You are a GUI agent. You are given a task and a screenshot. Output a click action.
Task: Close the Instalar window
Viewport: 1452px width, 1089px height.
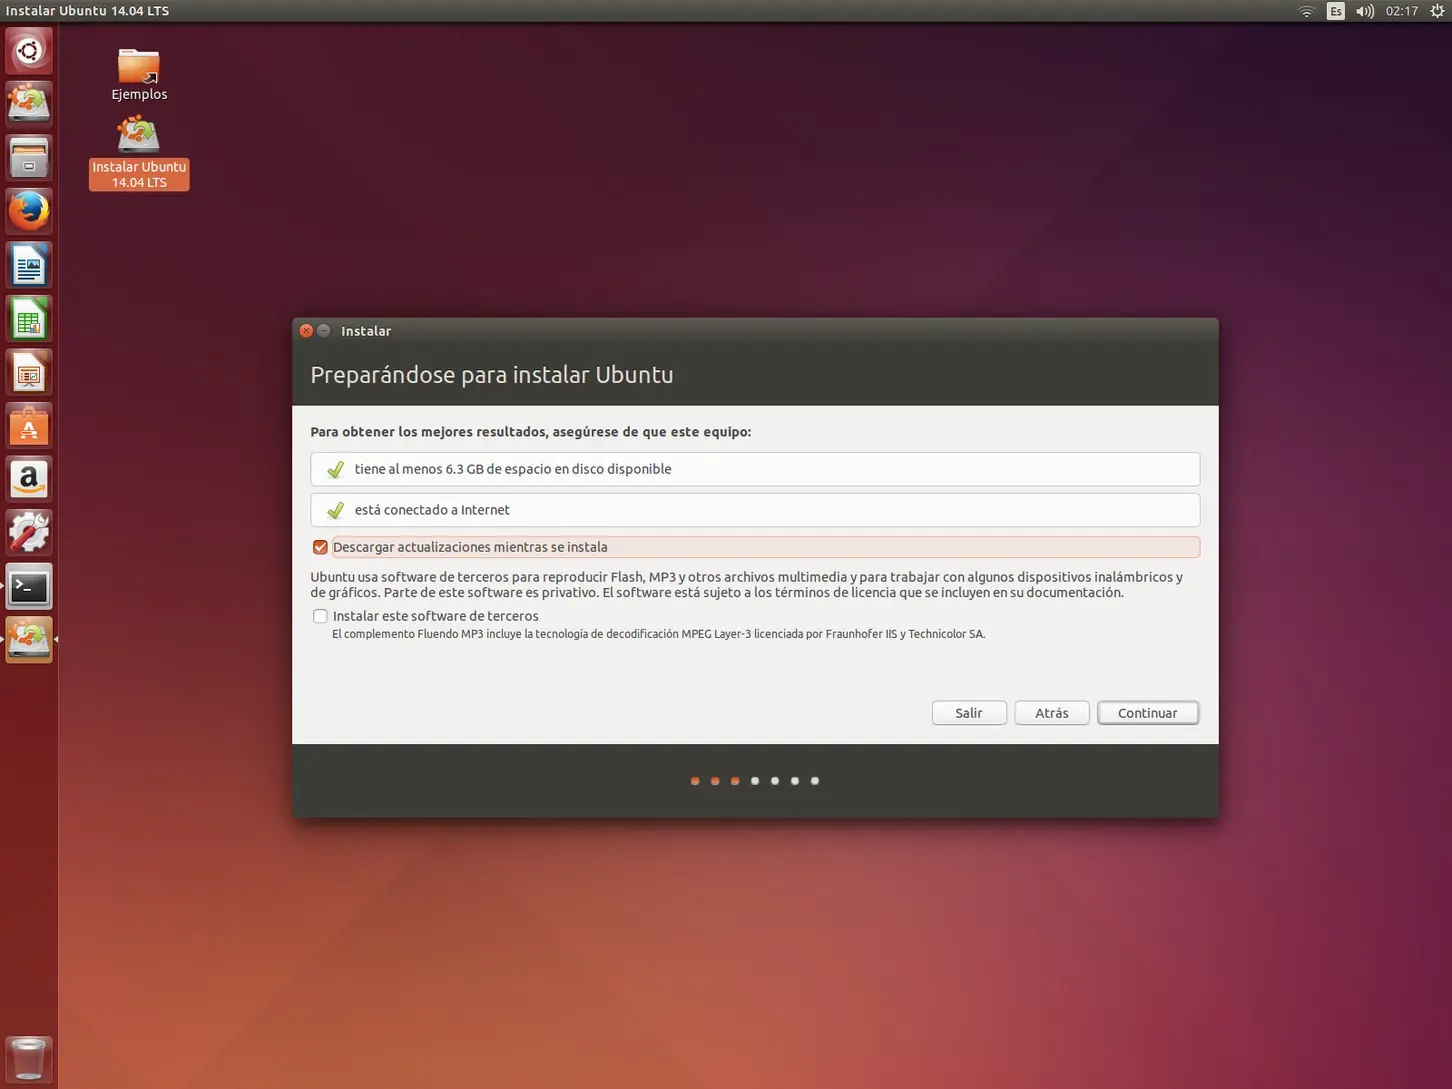pos(307,331)
